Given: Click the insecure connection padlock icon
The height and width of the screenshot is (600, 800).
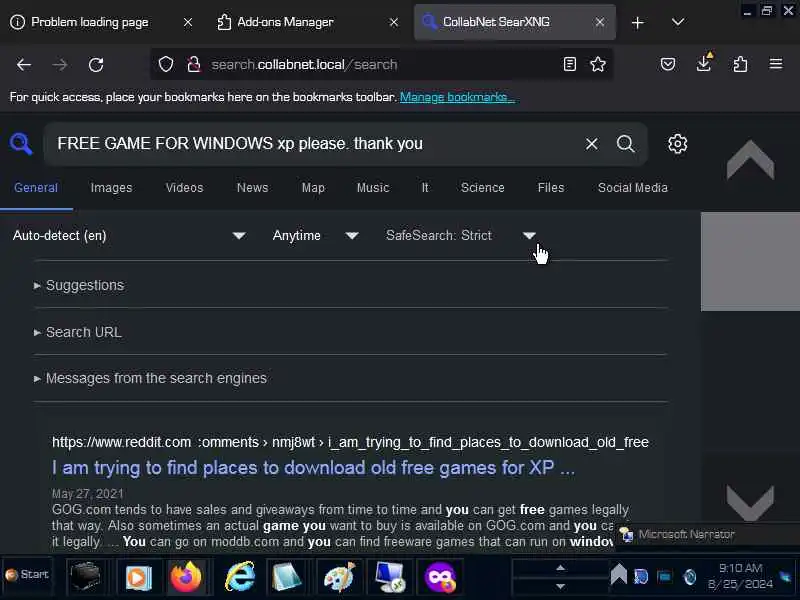Looking at the screenshot, I should coord(194,64).
